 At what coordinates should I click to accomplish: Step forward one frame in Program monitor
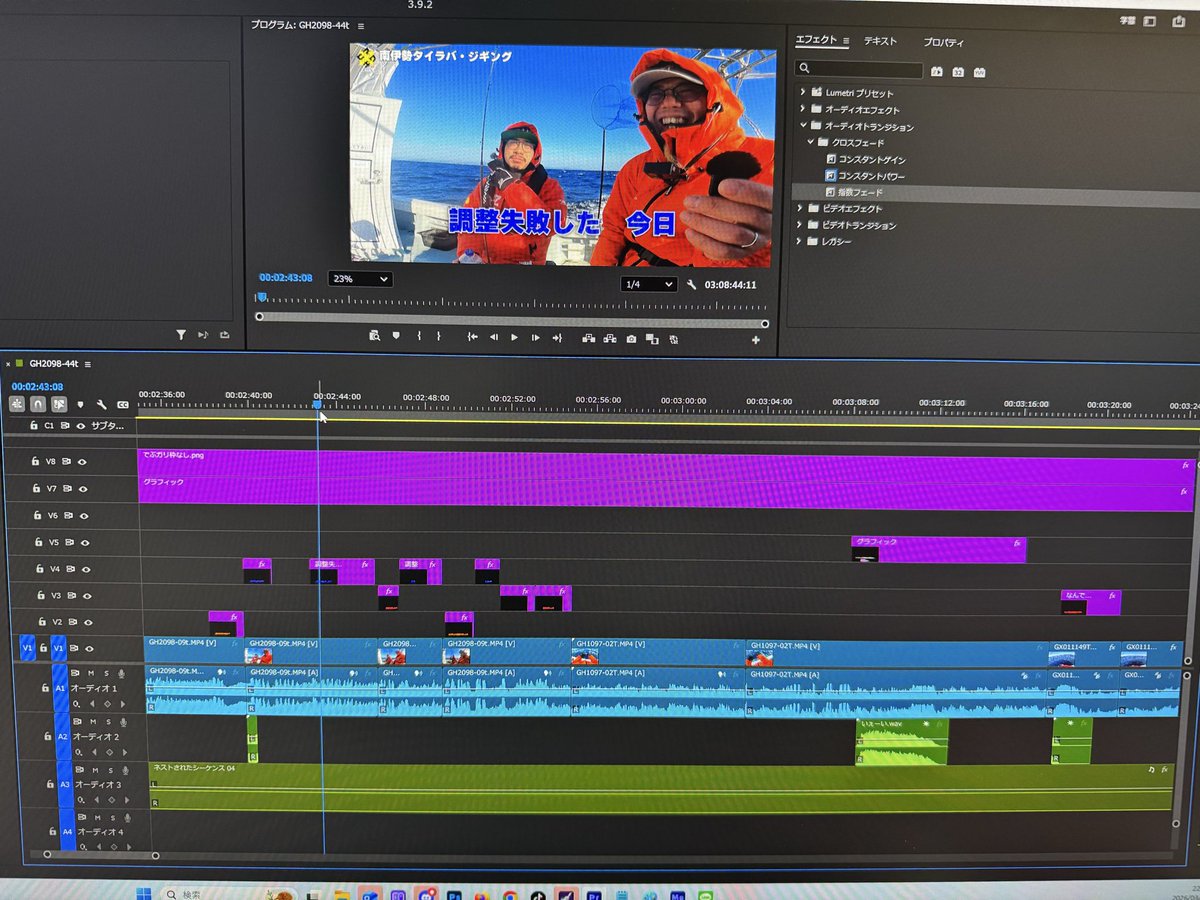click(x=536, y=338)
